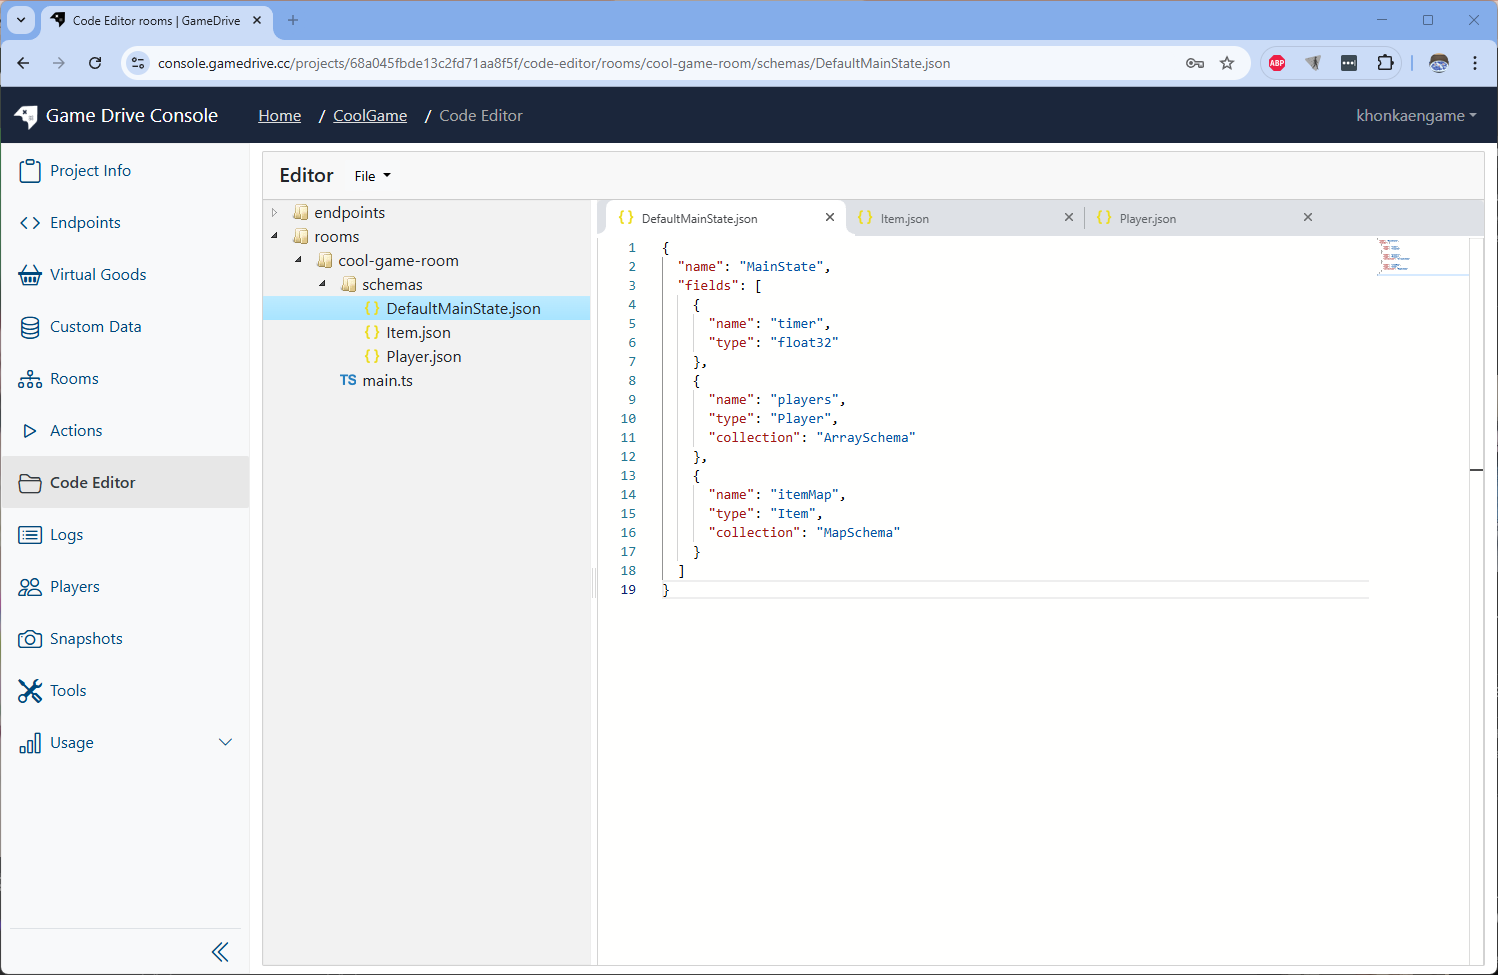Open the Players section
This screenshot has height=975, width=1498.
(74, 586)
